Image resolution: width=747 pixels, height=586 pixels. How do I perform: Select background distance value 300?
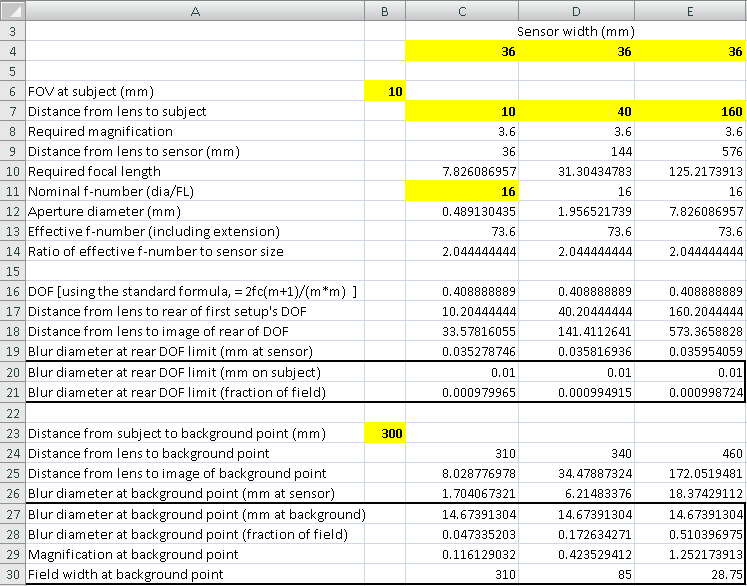[x=385, y=433]
